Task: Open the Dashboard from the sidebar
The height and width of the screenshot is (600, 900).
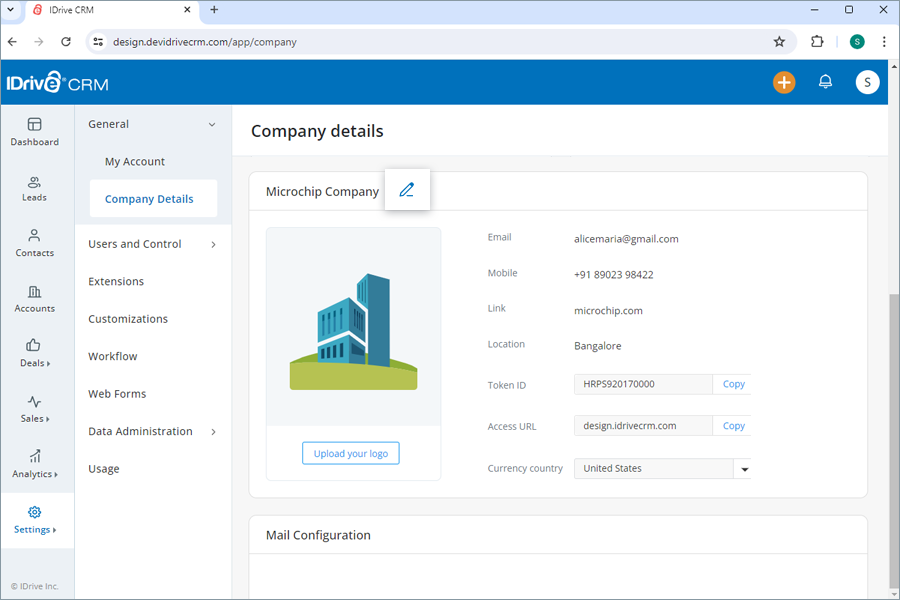Action: (36, 132)
